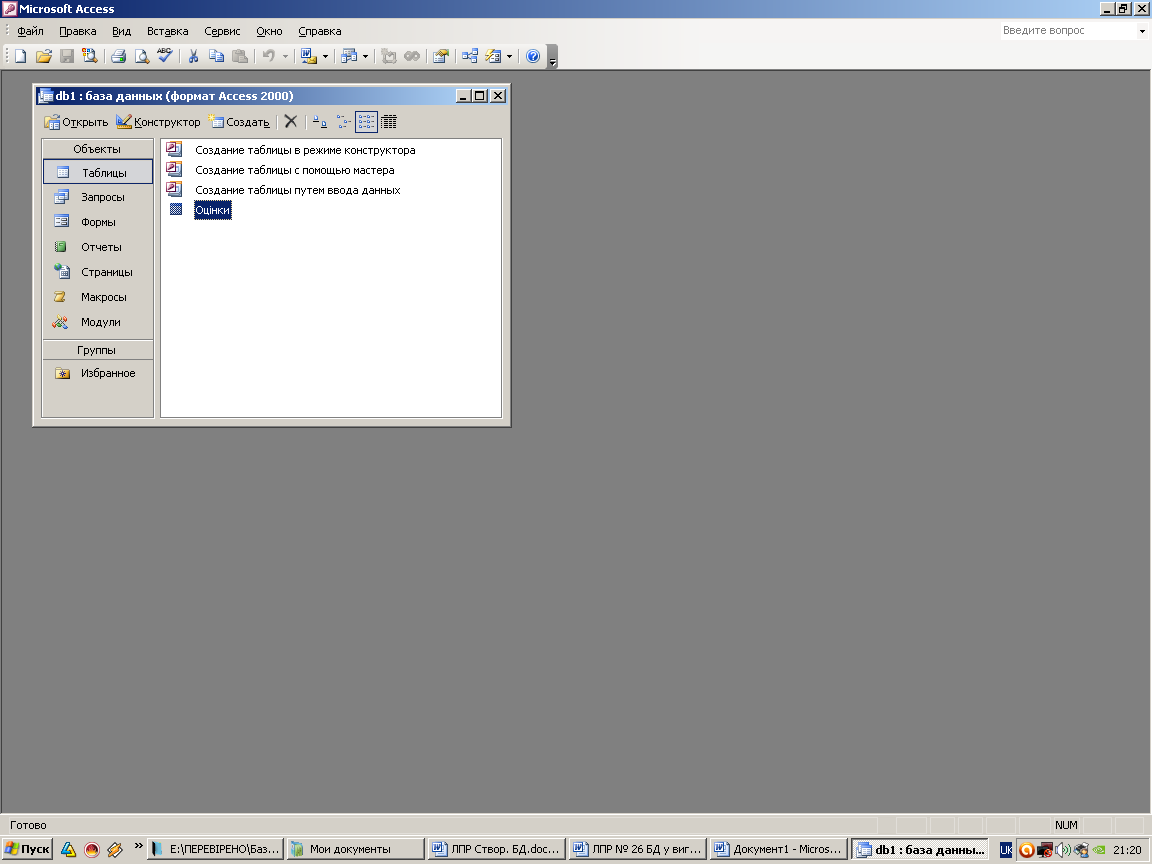Select Макросы in the objects pane

[98, 297]
